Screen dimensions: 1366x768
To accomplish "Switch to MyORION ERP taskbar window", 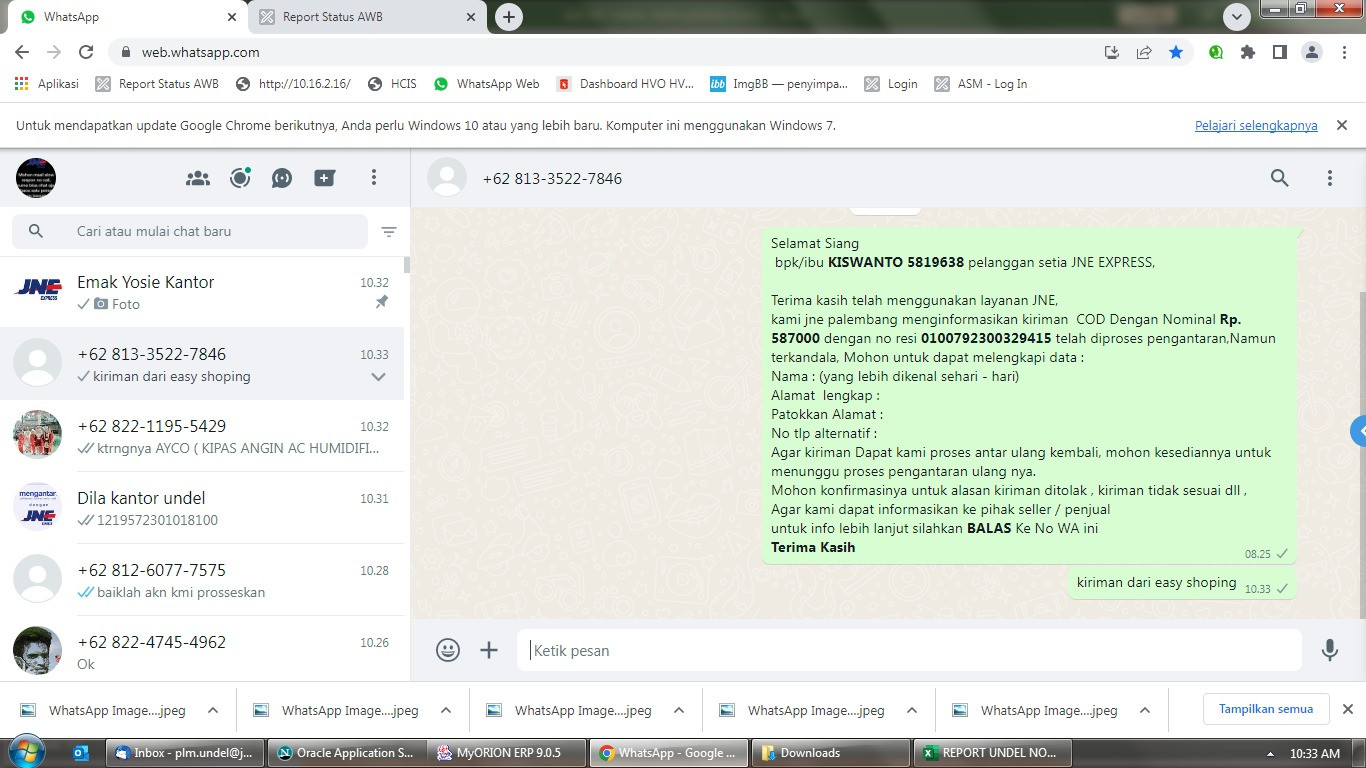I will click(507, 753).
